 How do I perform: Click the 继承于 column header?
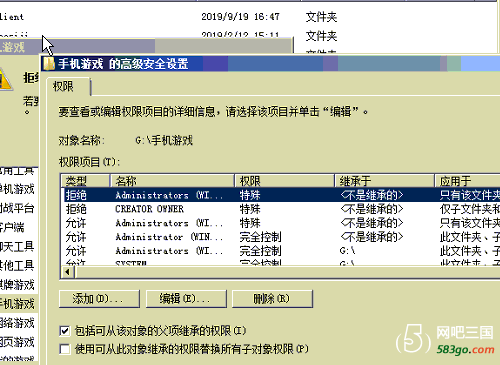384,181
